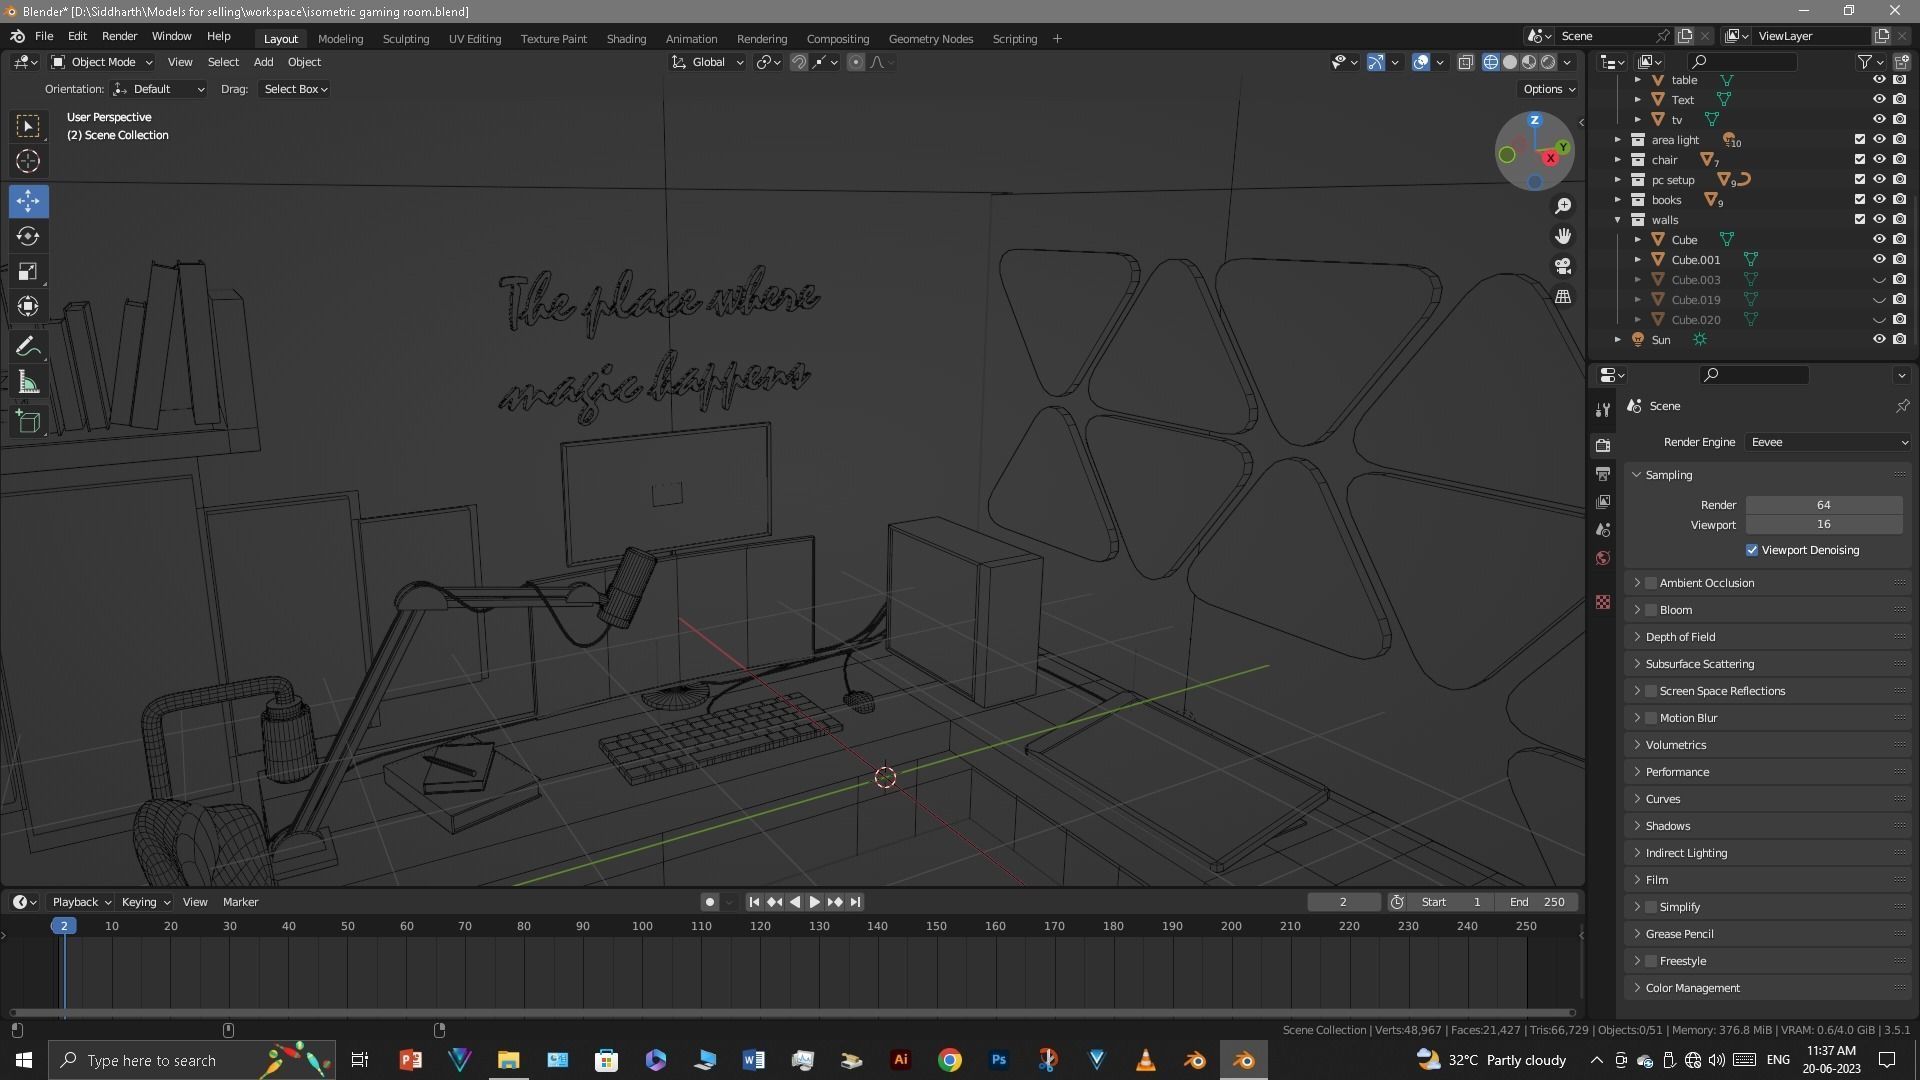
Task: Select the Annotate pencil tool
Action: [x=28, y=347]
